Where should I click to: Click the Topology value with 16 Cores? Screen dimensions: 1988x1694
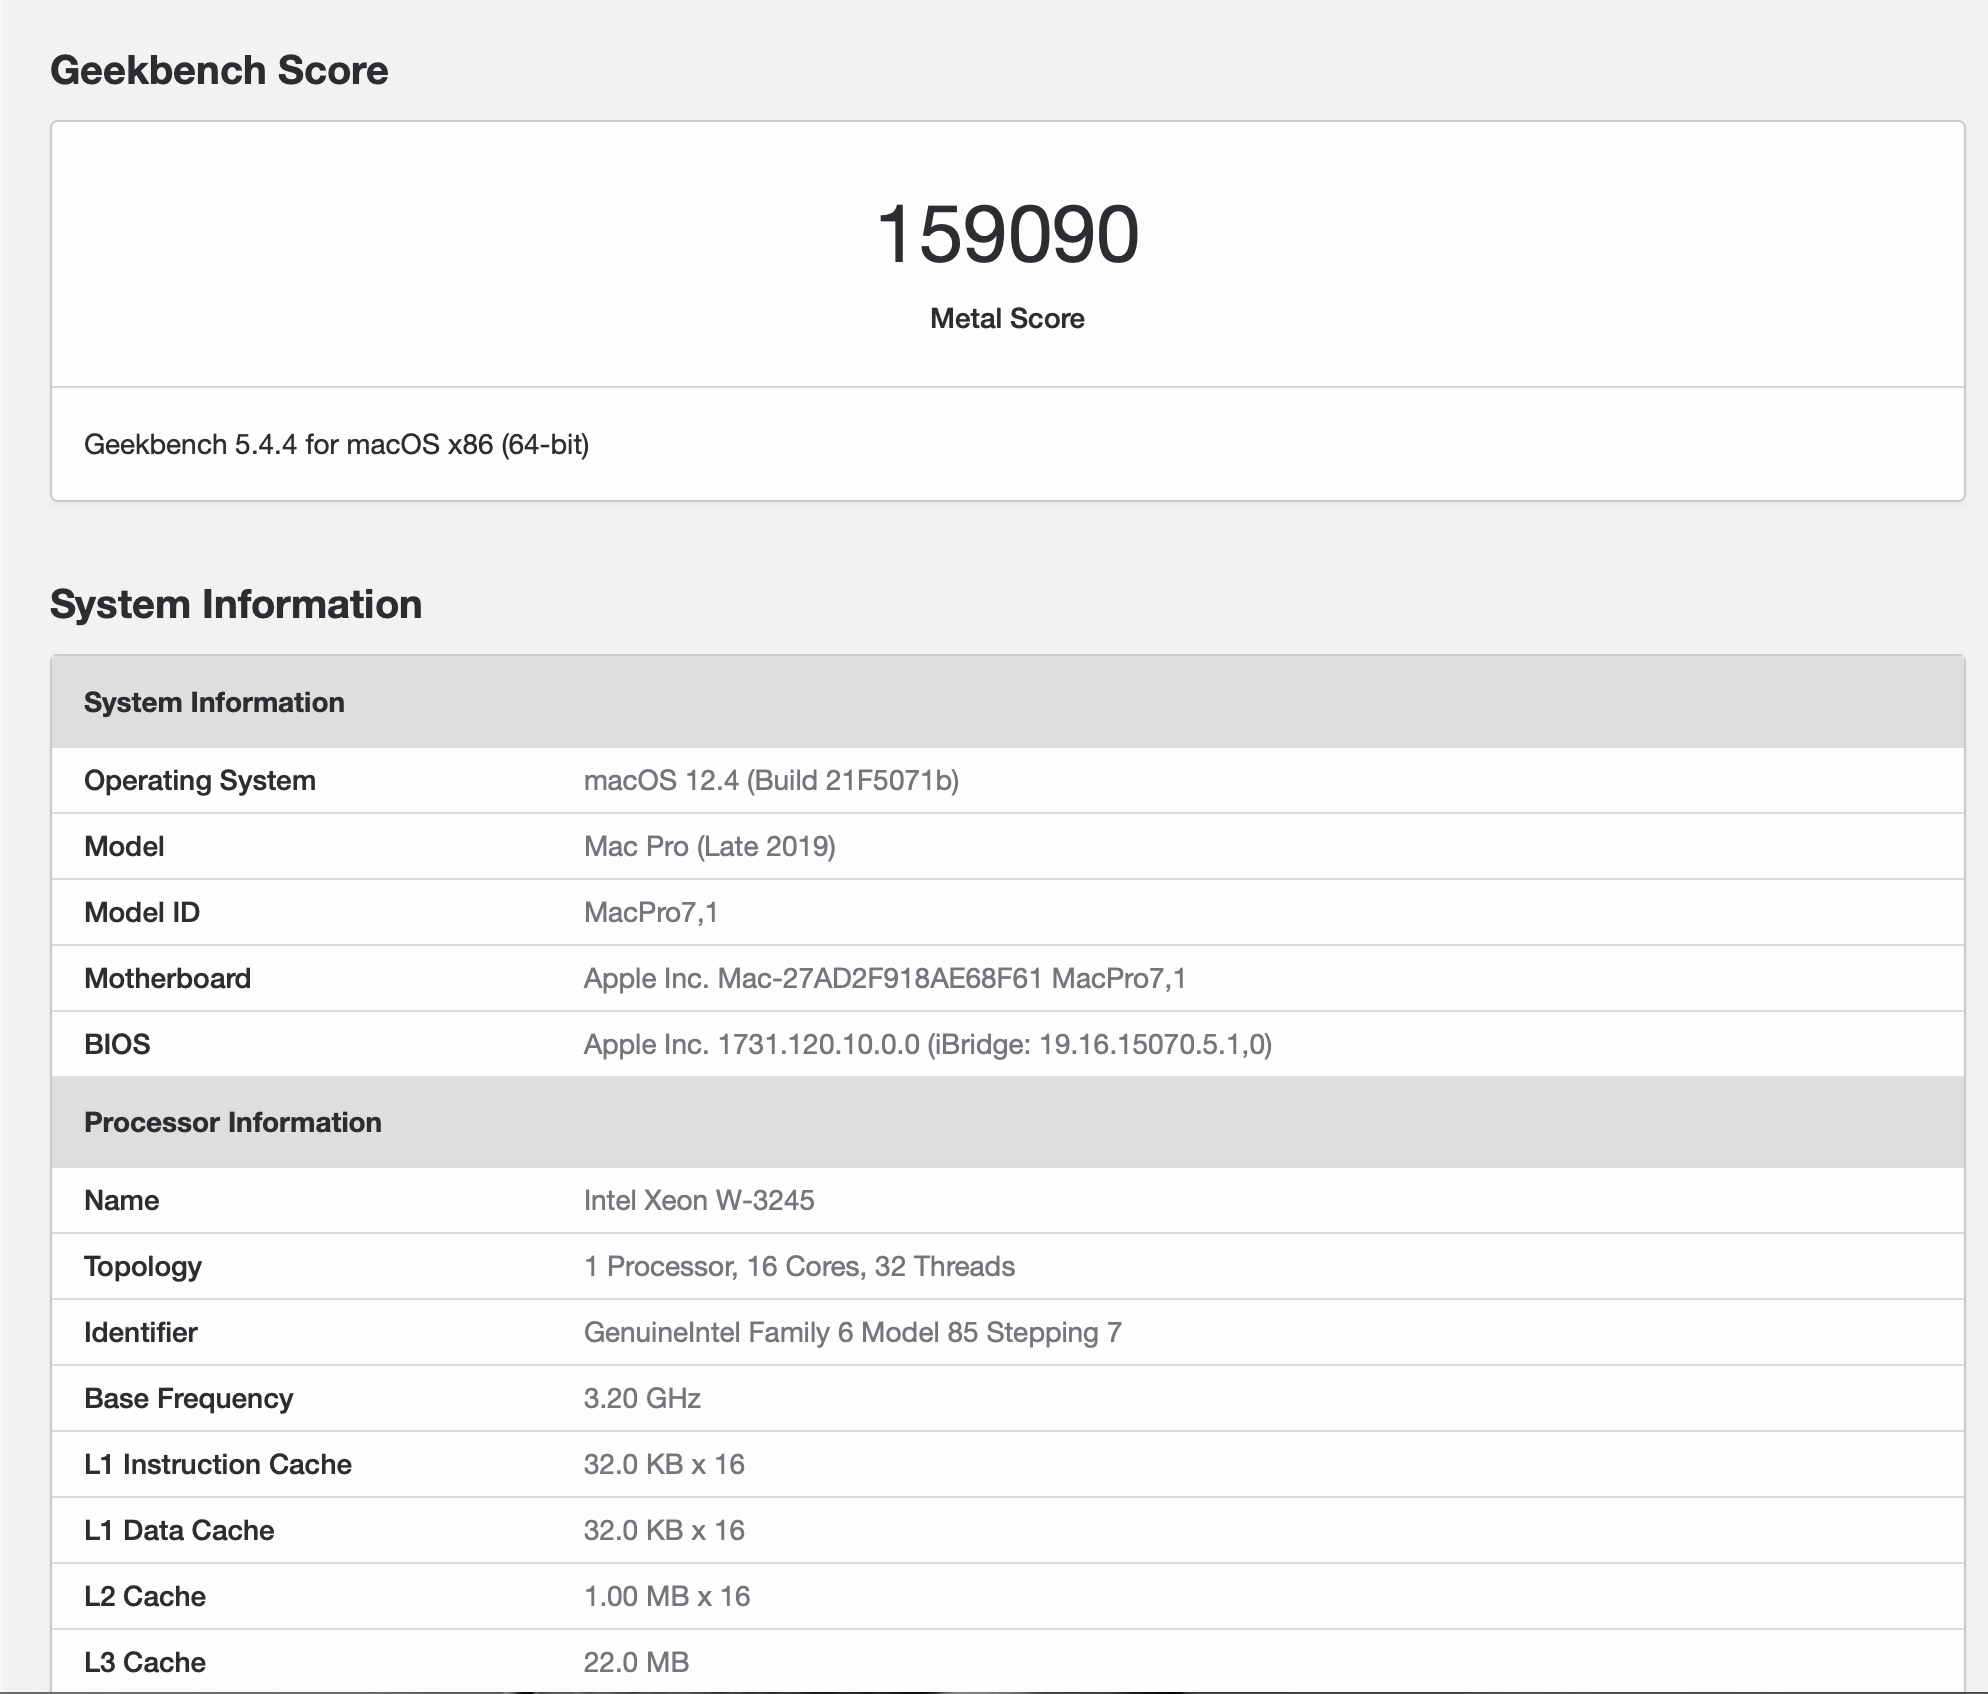pyautogui.click(x=799, y=1266)
